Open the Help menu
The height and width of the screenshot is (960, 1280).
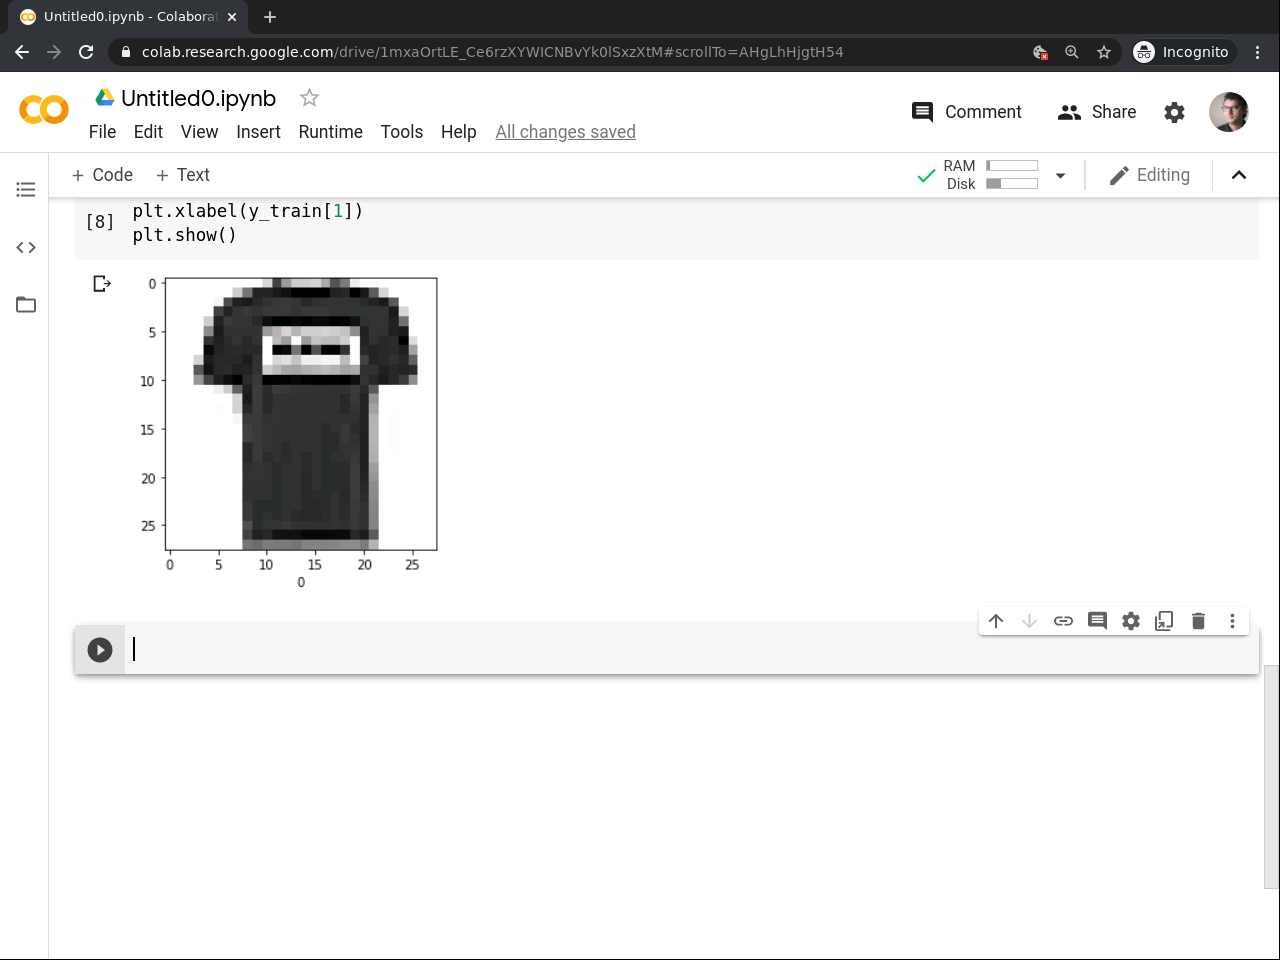click(459, 132)
